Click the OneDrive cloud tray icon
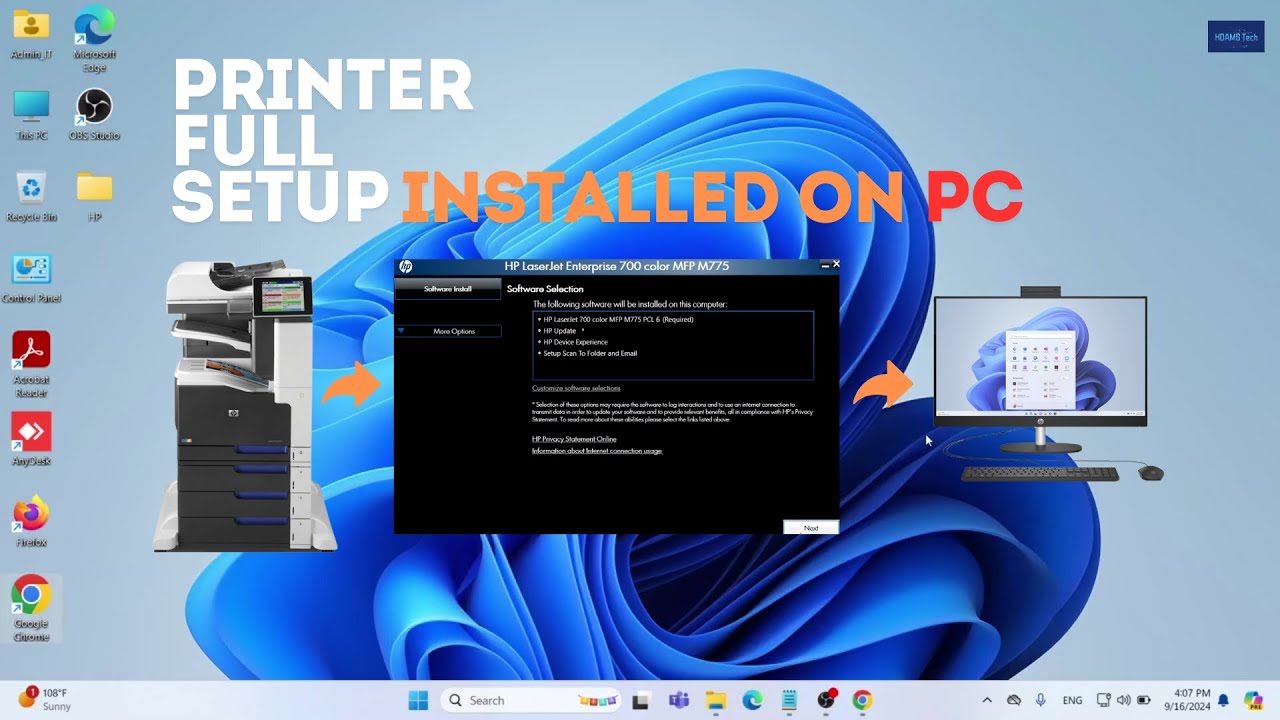The height and width of the screenshot is (720, 1280). [1014, 700]
